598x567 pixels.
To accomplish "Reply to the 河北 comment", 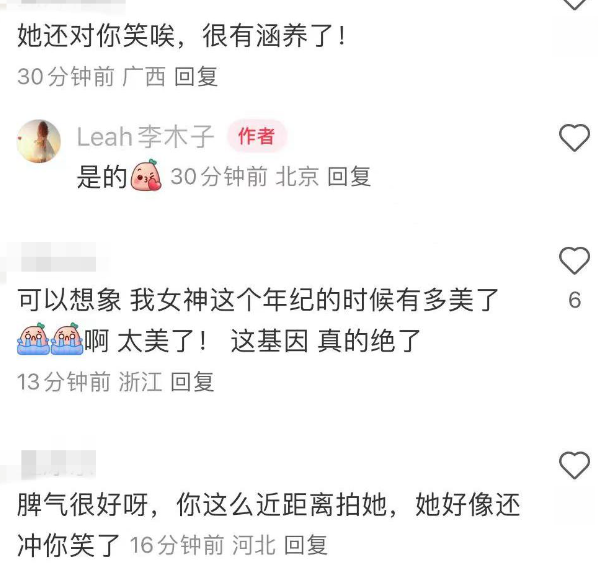I will click(x=306, y=545).
